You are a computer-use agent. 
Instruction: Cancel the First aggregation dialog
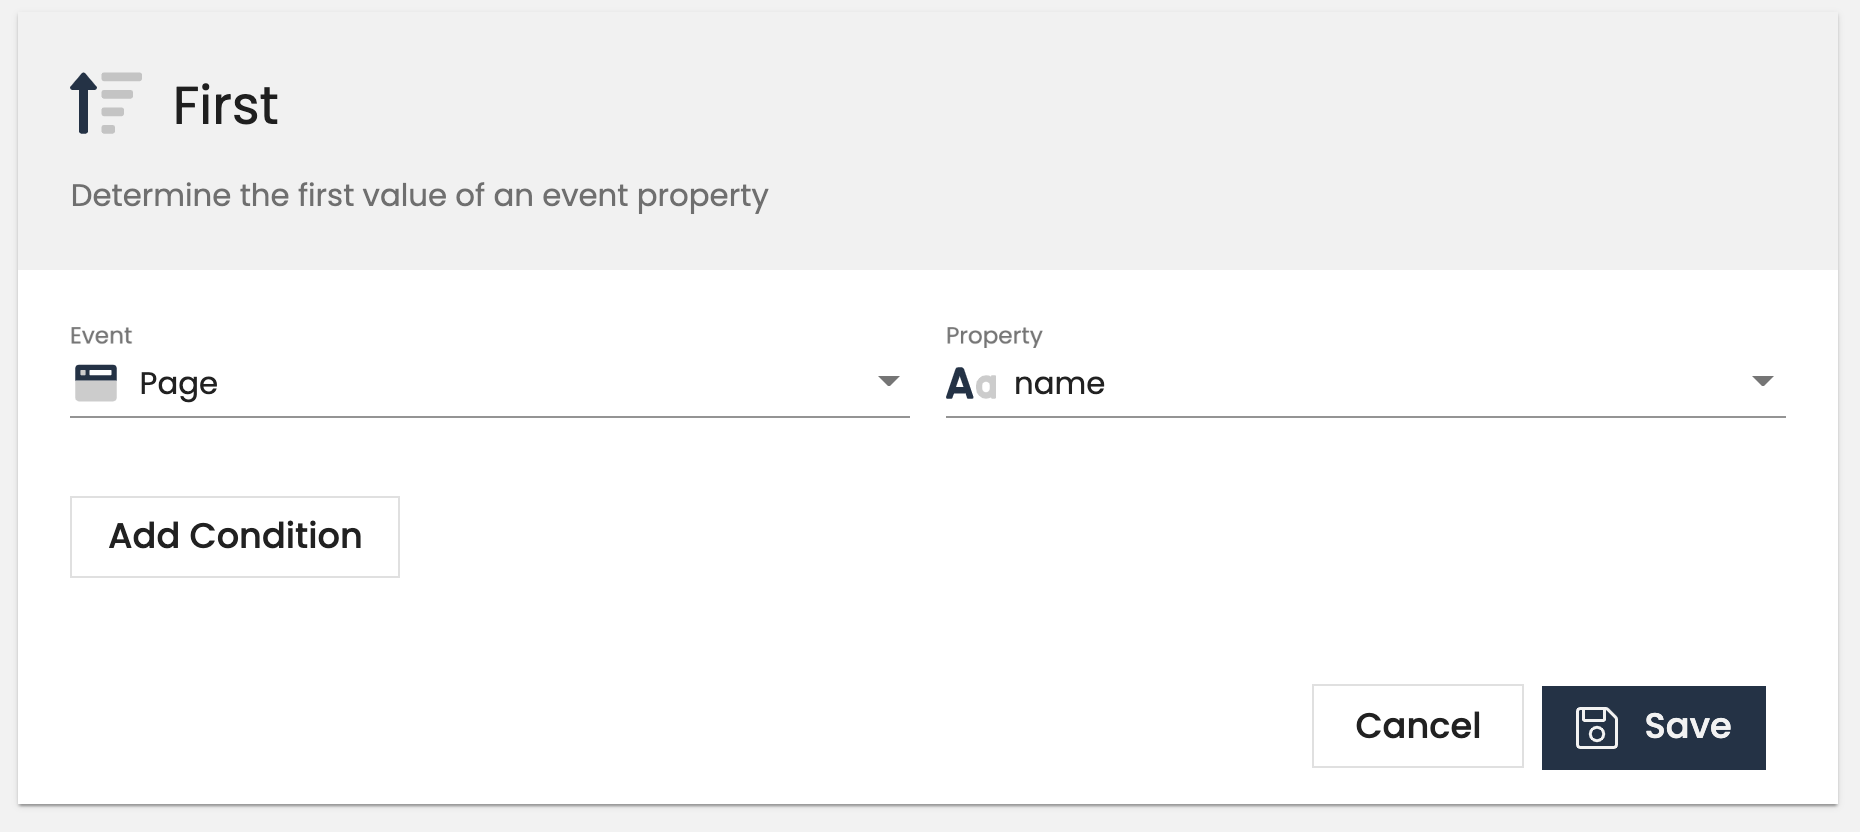pyautogui.click(x=1417, y=726)
